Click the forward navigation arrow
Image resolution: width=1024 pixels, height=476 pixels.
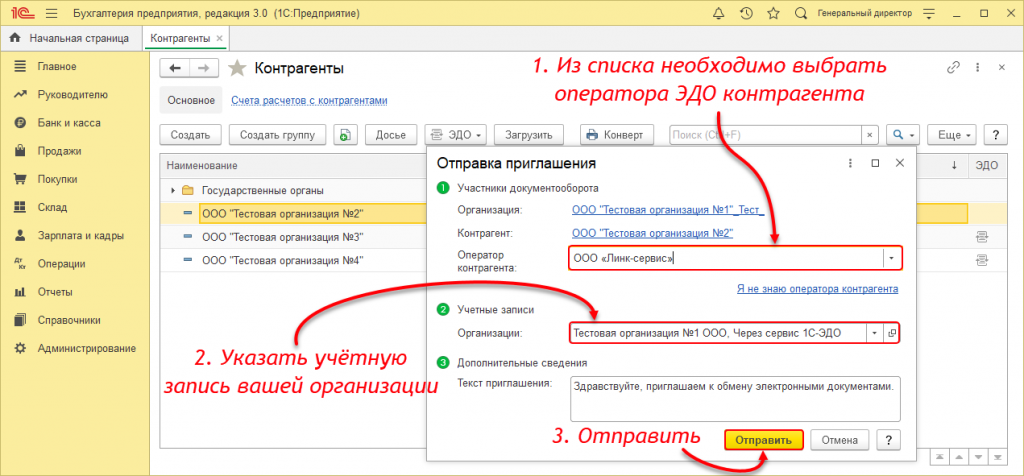point(204,69)
